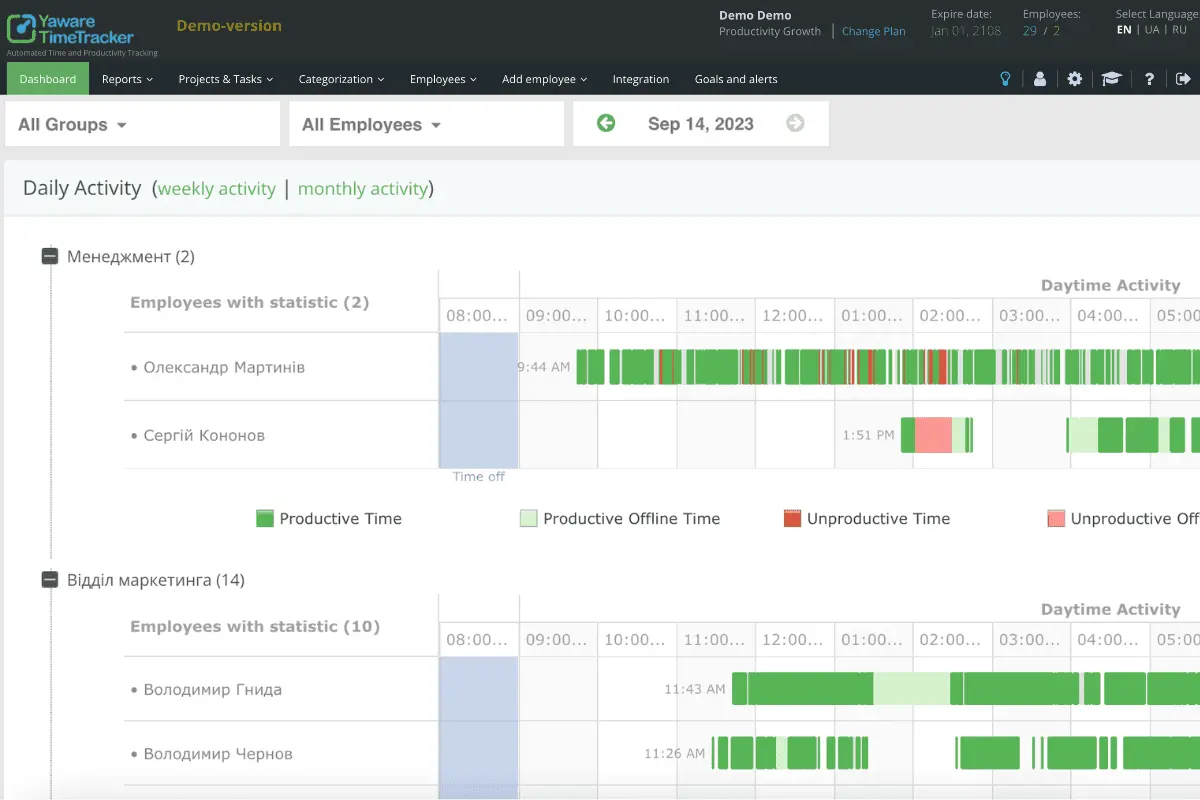
Task: Switch to monthly activity view
Action: tap(363, 189)
